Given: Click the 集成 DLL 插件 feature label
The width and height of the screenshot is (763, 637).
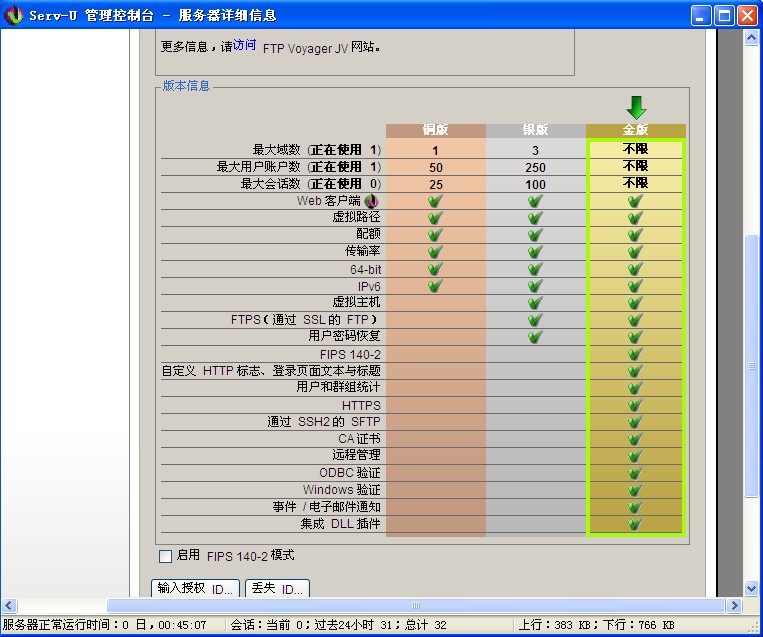Looking at the screenshot, I should pos(340,524).
